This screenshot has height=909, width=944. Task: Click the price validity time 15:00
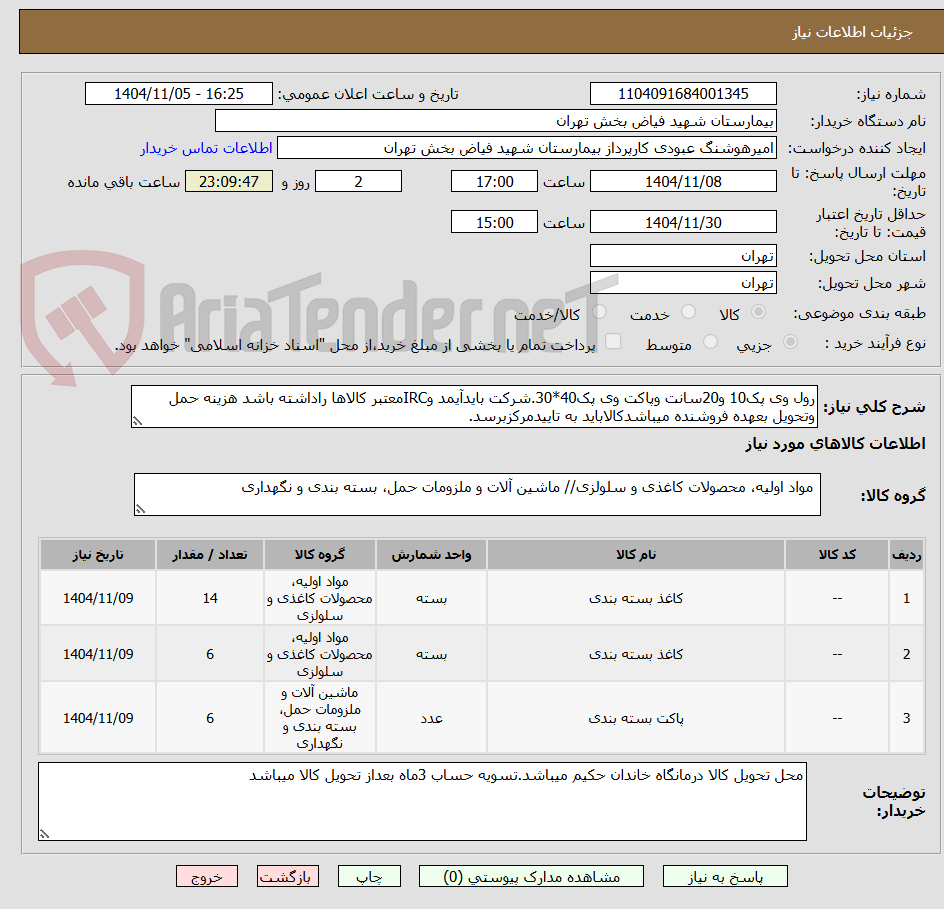point(494,222)
